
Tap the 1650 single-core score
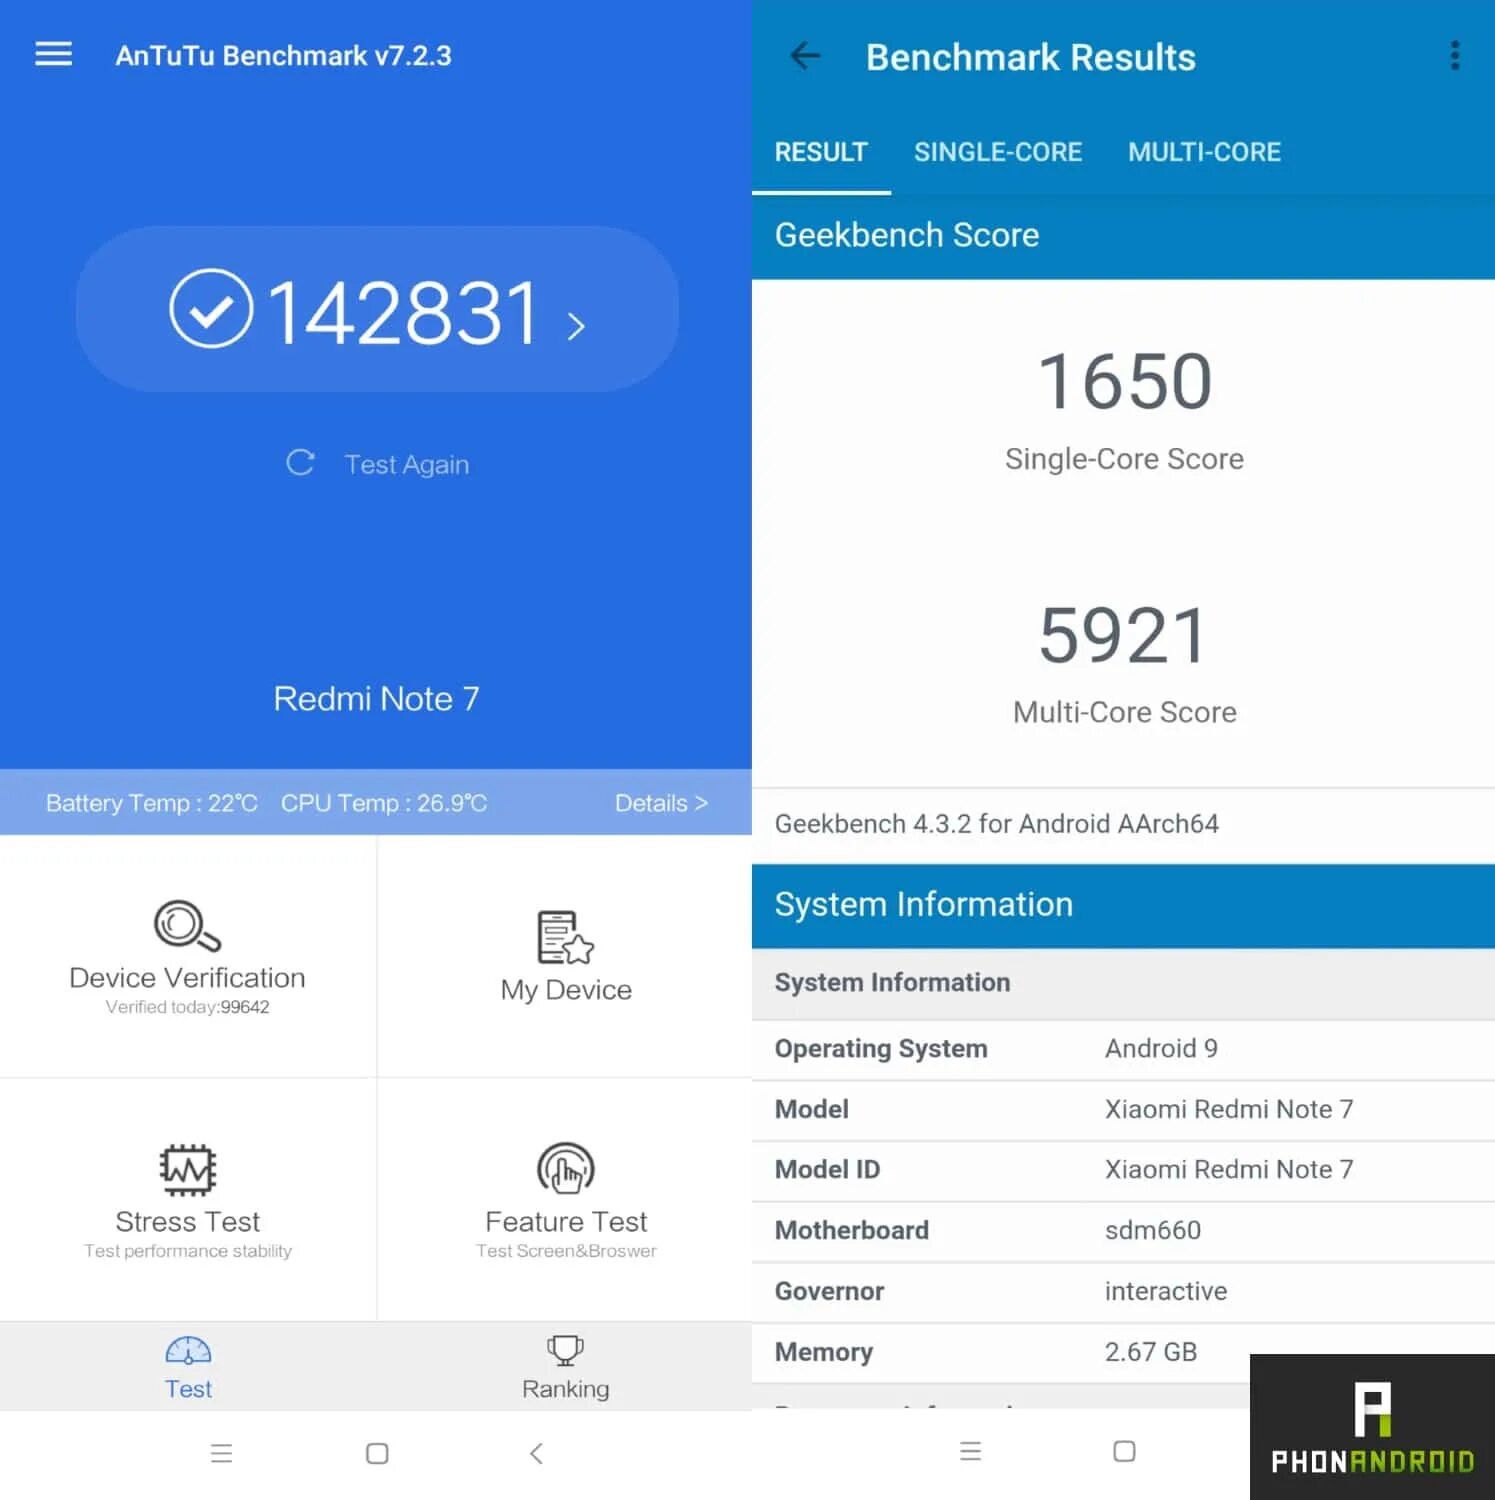click(x=1124, y=382)
